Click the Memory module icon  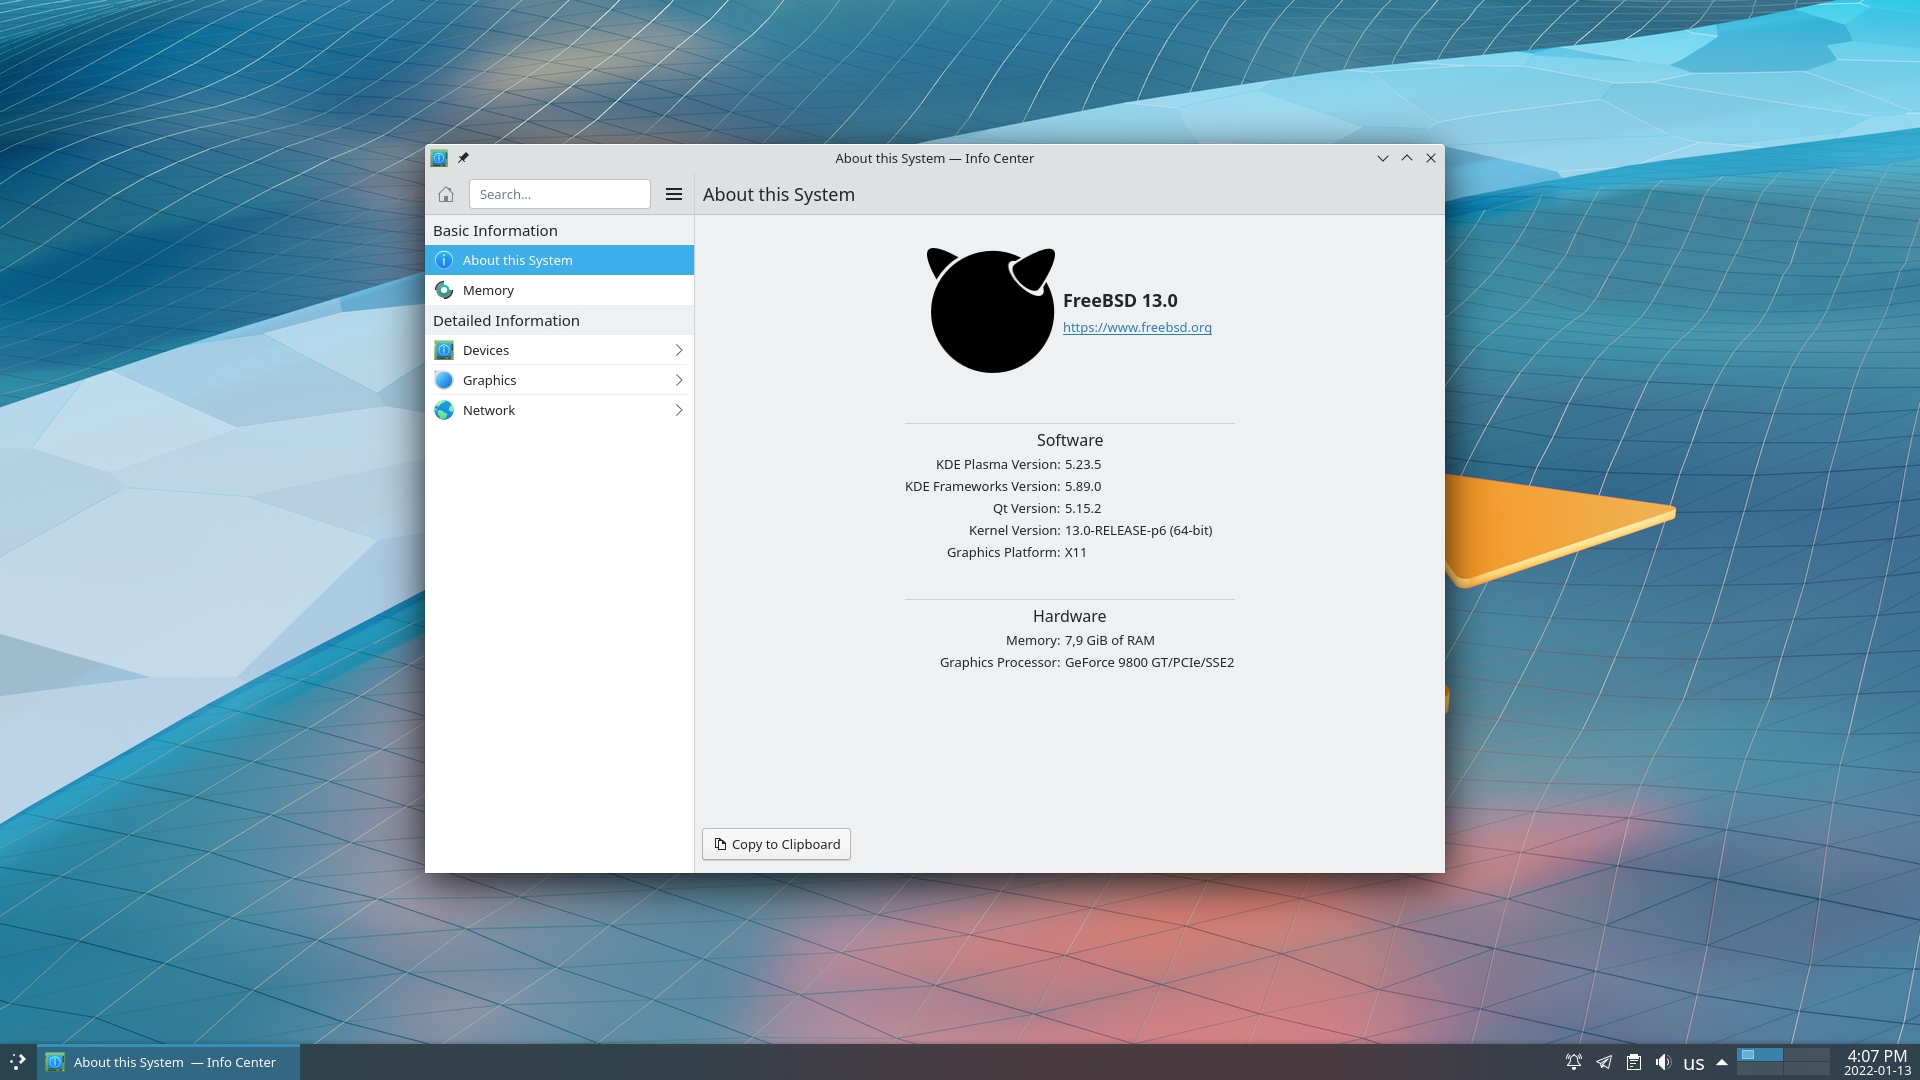coord(444,290)
